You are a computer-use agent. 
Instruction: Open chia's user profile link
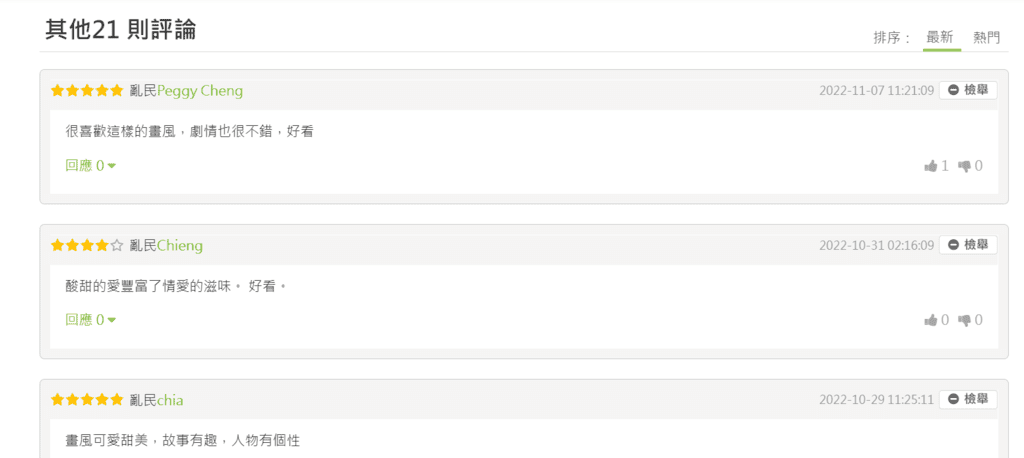(170, 400)
